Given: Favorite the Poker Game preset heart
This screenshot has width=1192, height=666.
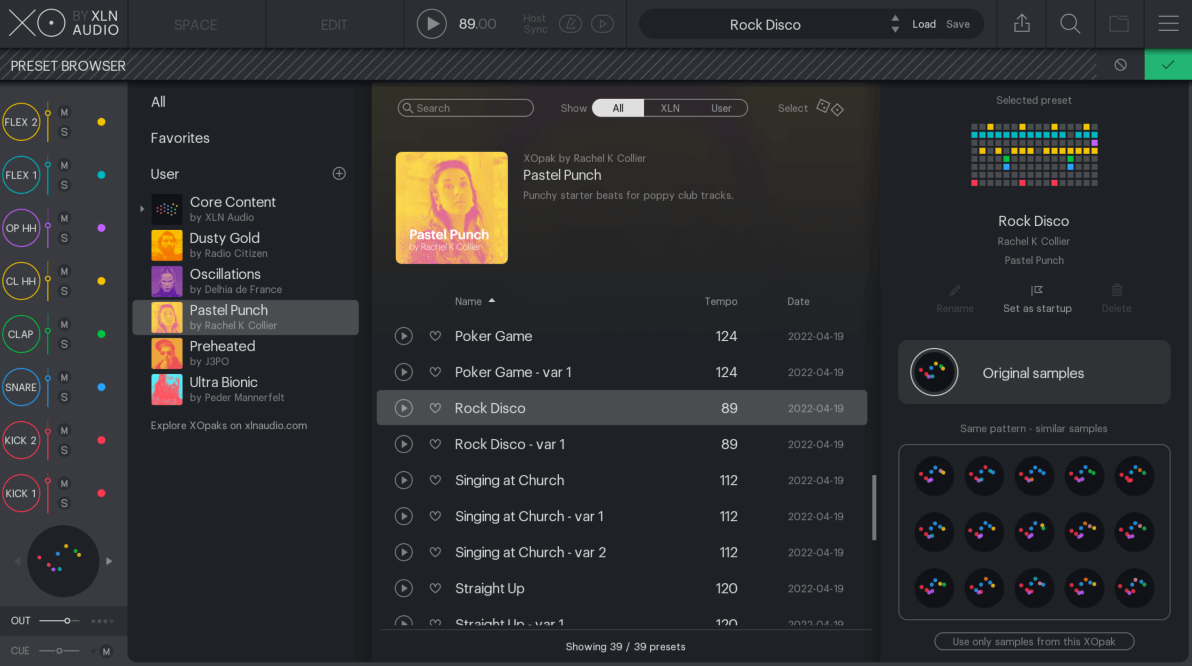Looking at the screenshot, I should [435, 336].
